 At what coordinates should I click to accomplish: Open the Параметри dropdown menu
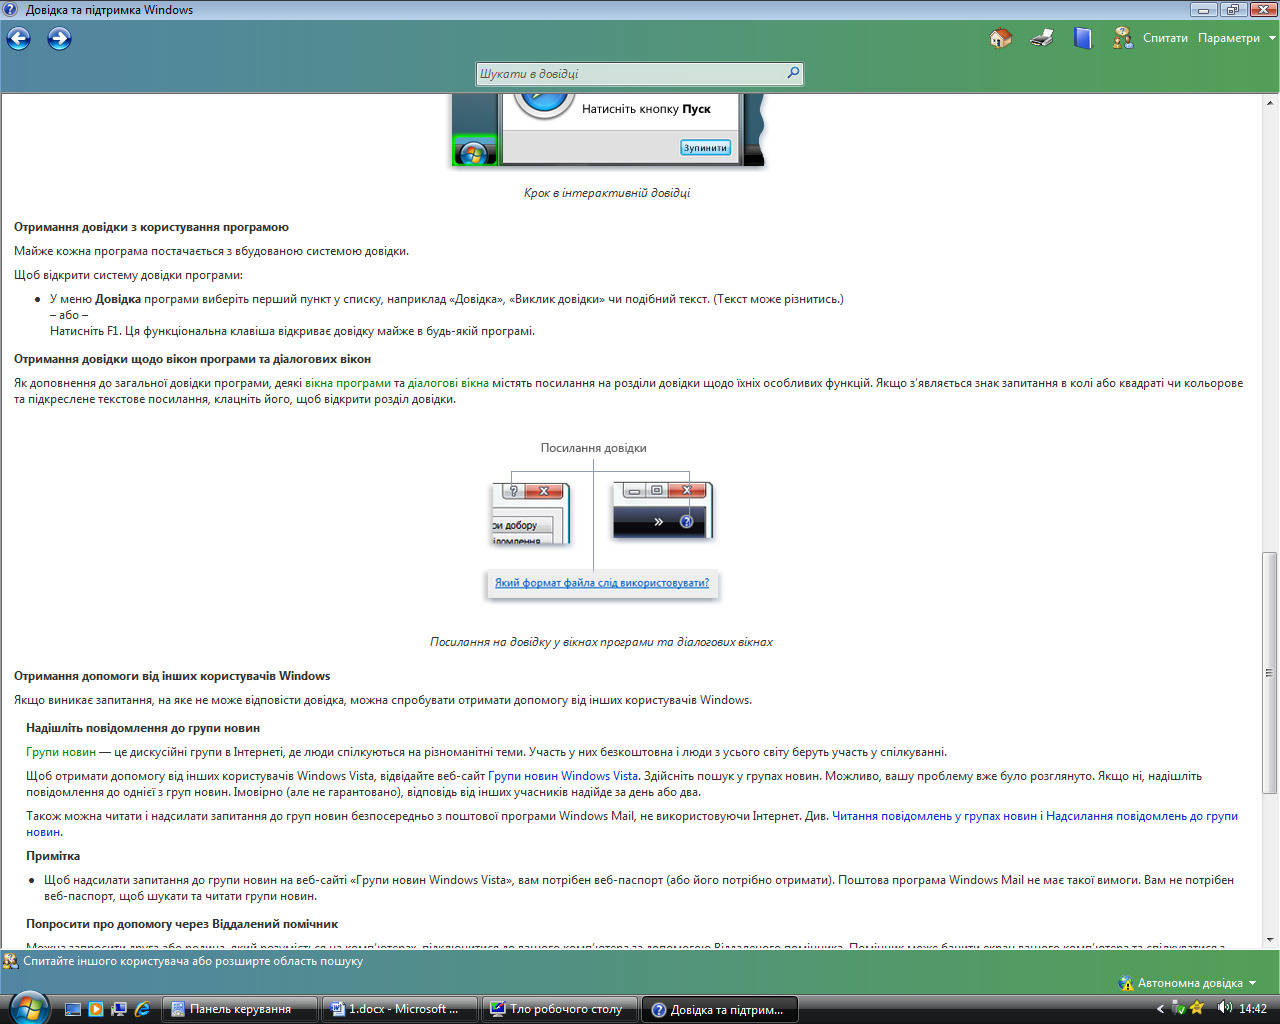1237,38
